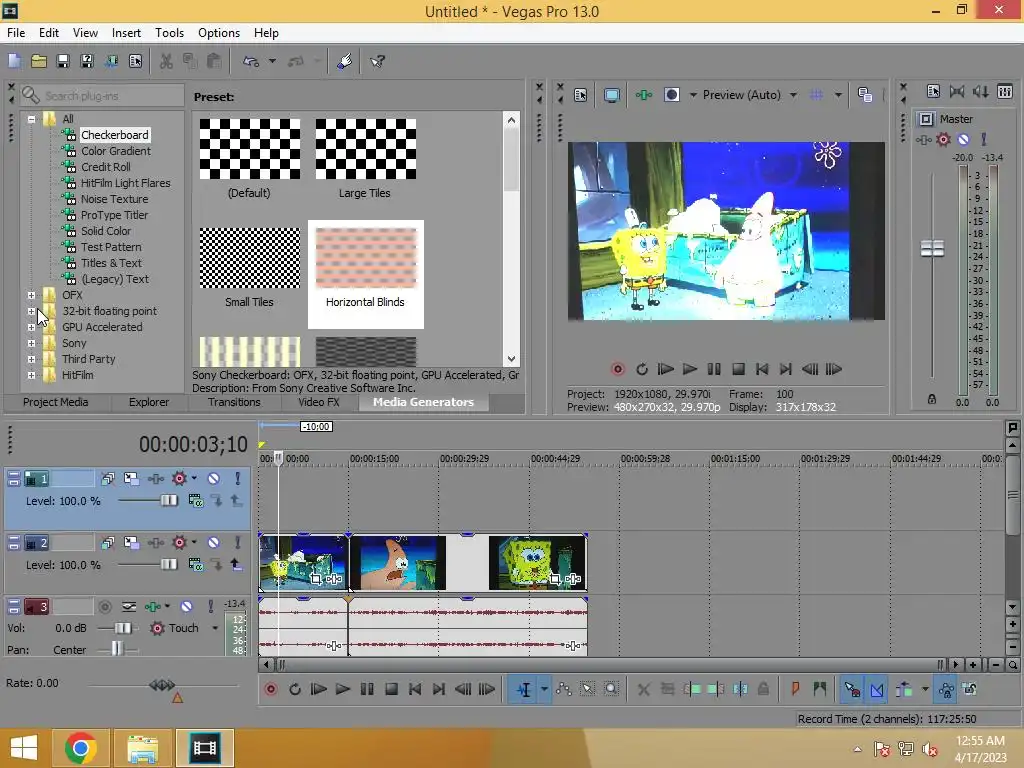This screenshot has height=768, width=1024.
Task: Click the Insert Region icon in the timeline toolbar
Action: [x=820, y=689]
